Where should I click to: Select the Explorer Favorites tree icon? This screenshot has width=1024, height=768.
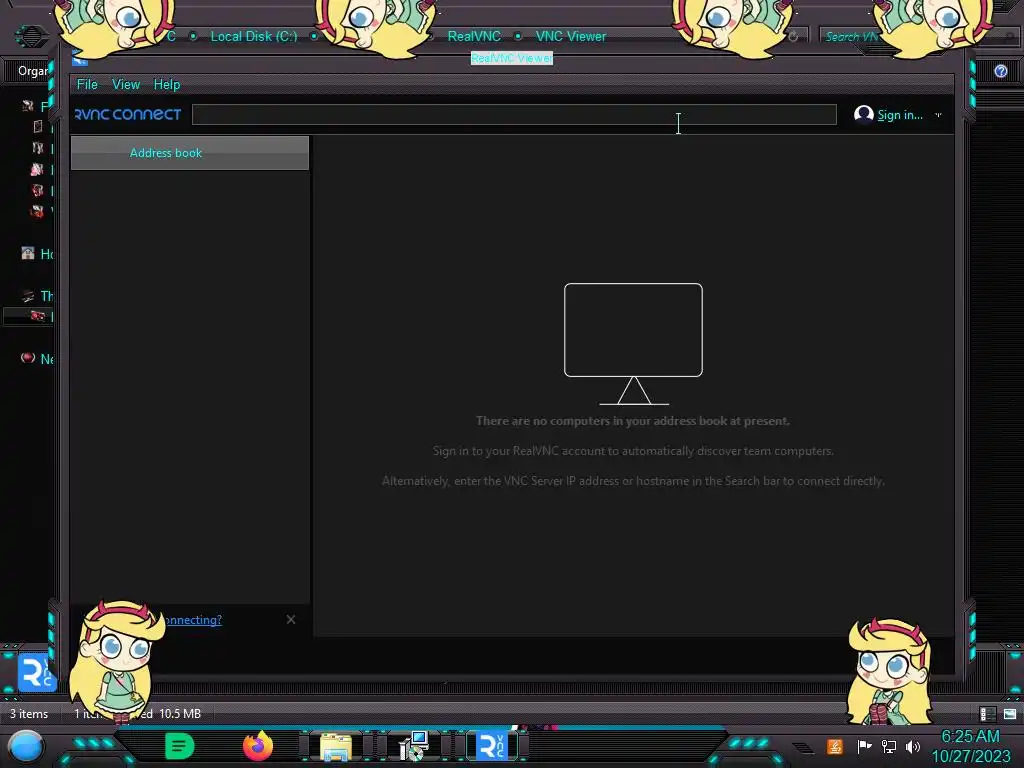tap(28, 106)
